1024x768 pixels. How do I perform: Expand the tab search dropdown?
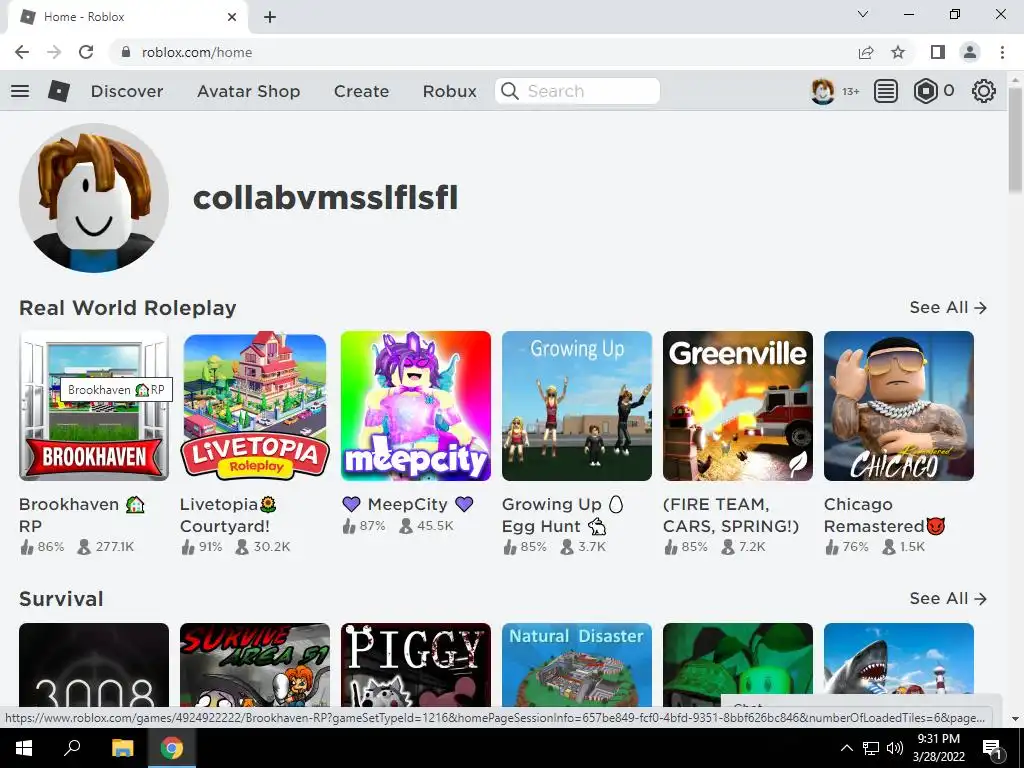(863, 14)
